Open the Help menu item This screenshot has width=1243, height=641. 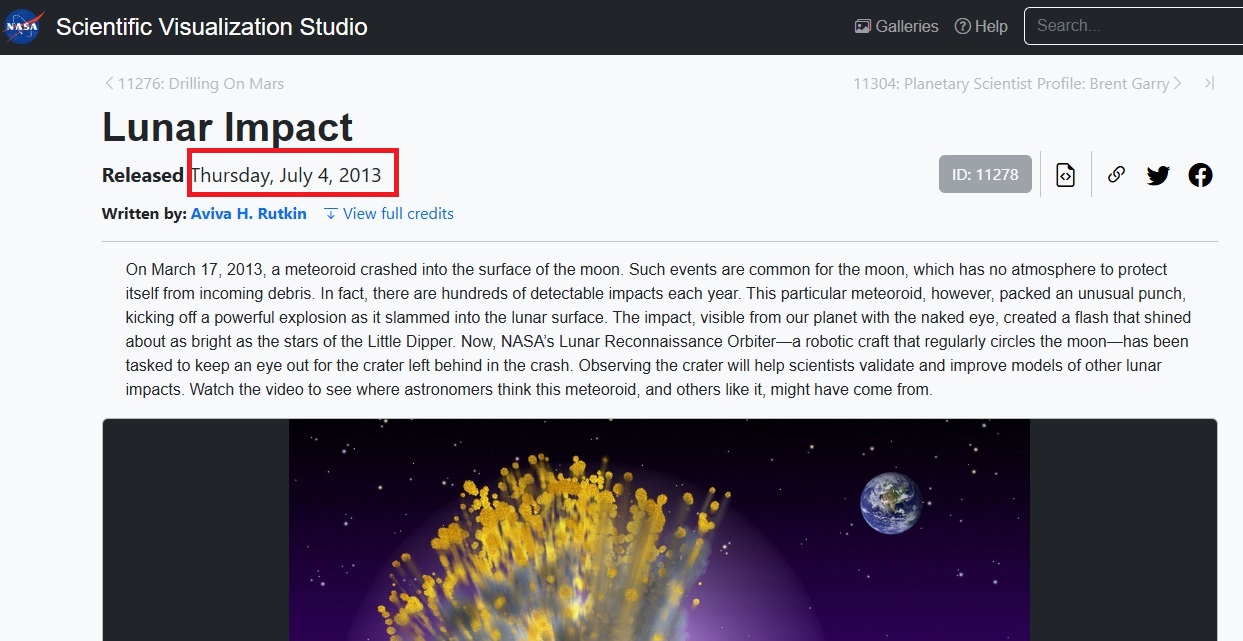click(981, 27)
